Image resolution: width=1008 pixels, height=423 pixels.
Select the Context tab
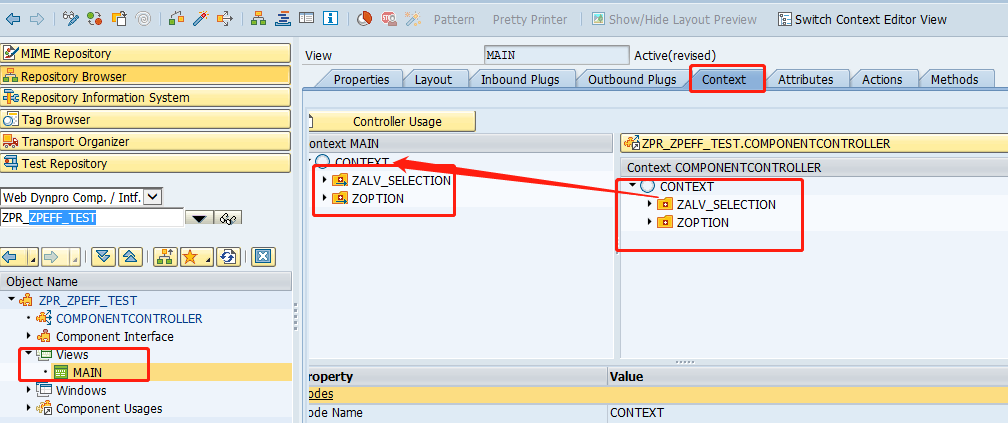[x=724, y=80]
